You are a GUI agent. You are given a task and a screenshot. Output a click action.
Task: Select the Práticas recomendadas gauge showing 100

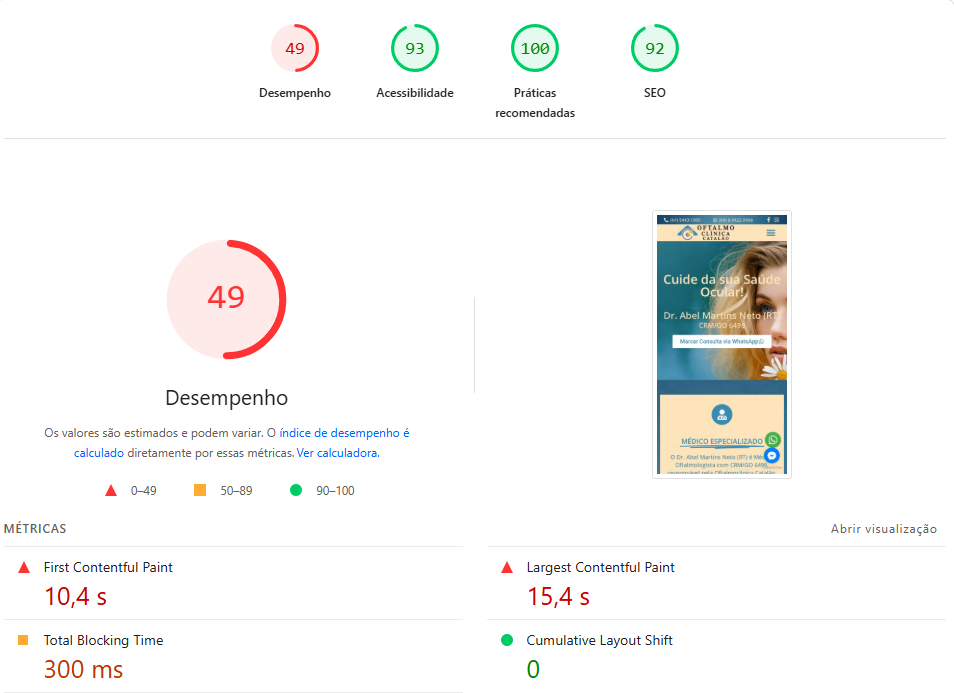coord(535,48)
